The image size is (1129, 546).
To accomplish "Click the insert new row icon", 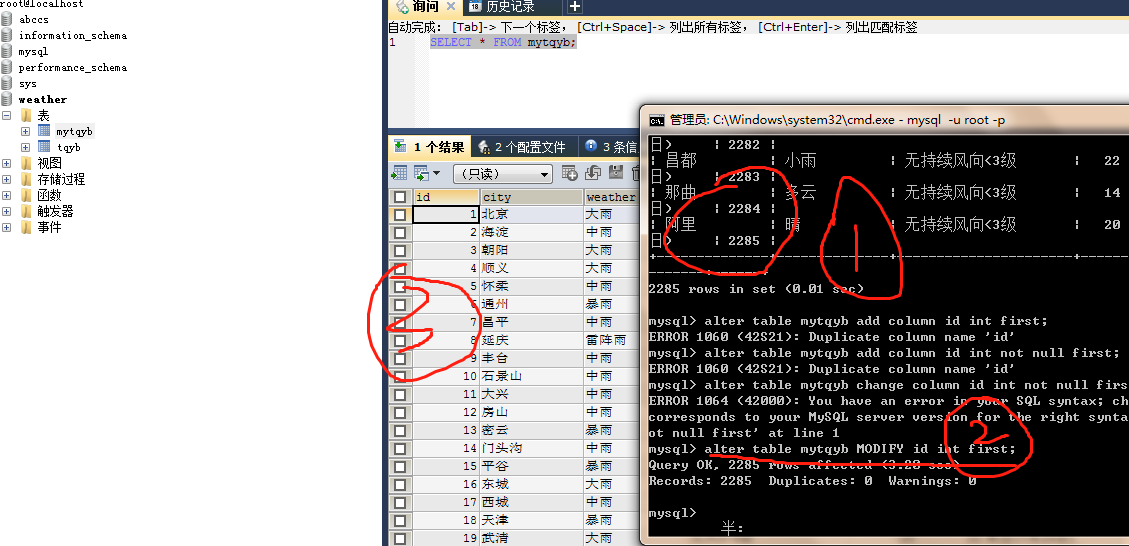I will pos(570,173).
